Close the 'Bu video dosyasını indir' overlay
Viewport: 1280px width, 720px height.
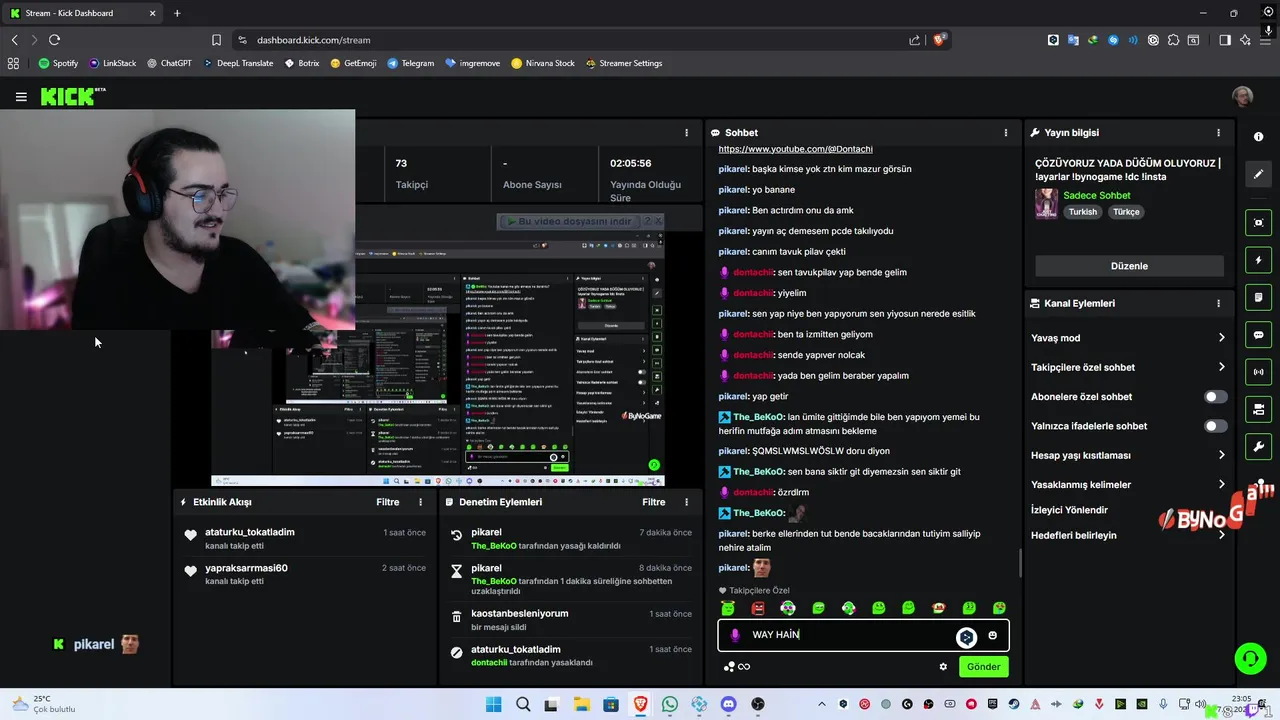658,221
